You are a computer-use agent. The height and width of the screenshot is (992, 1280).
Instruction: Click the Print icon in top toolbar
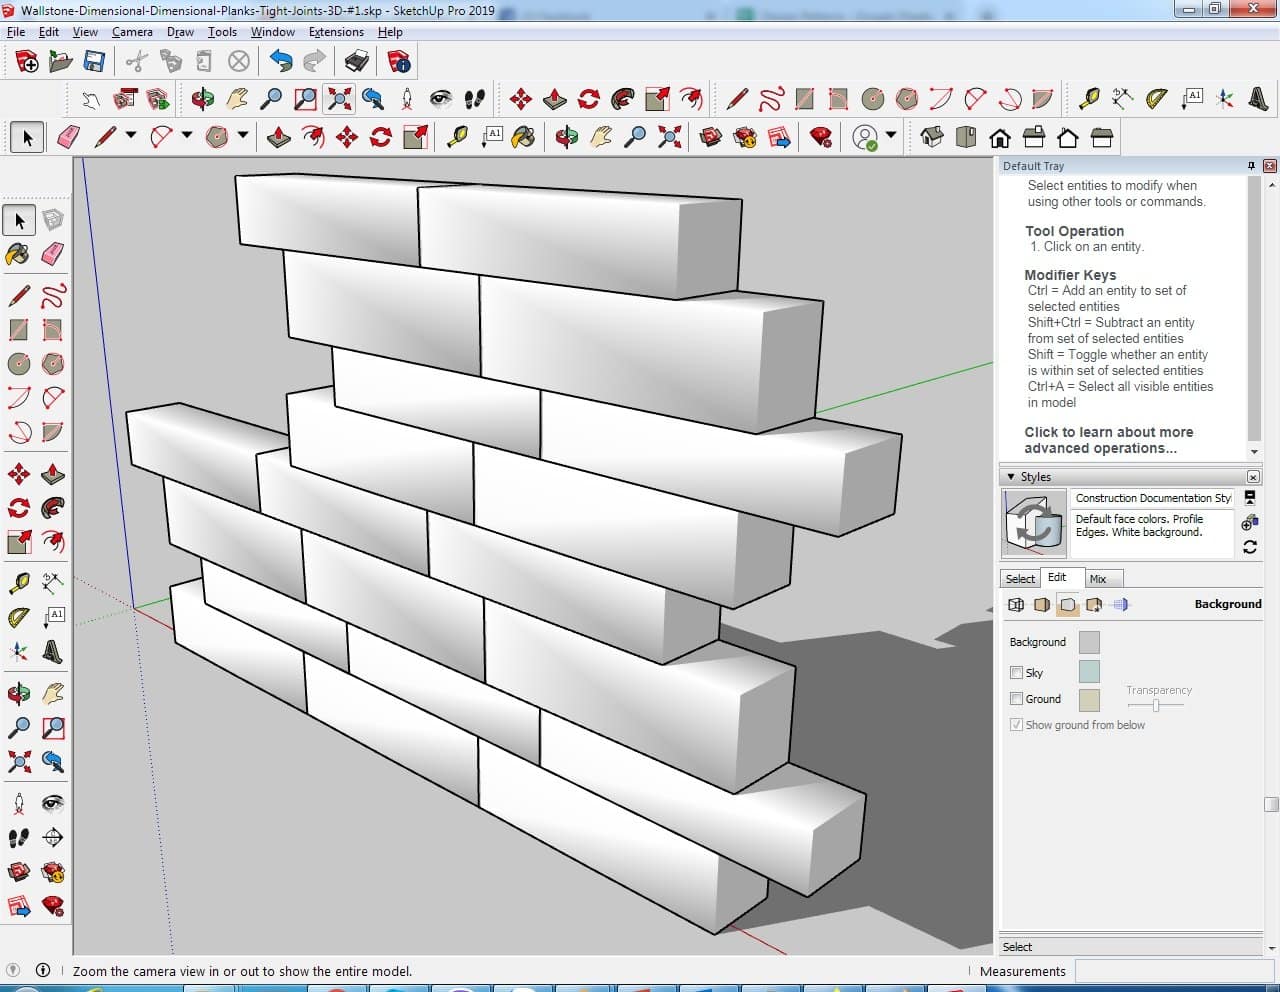coord(357,62)
